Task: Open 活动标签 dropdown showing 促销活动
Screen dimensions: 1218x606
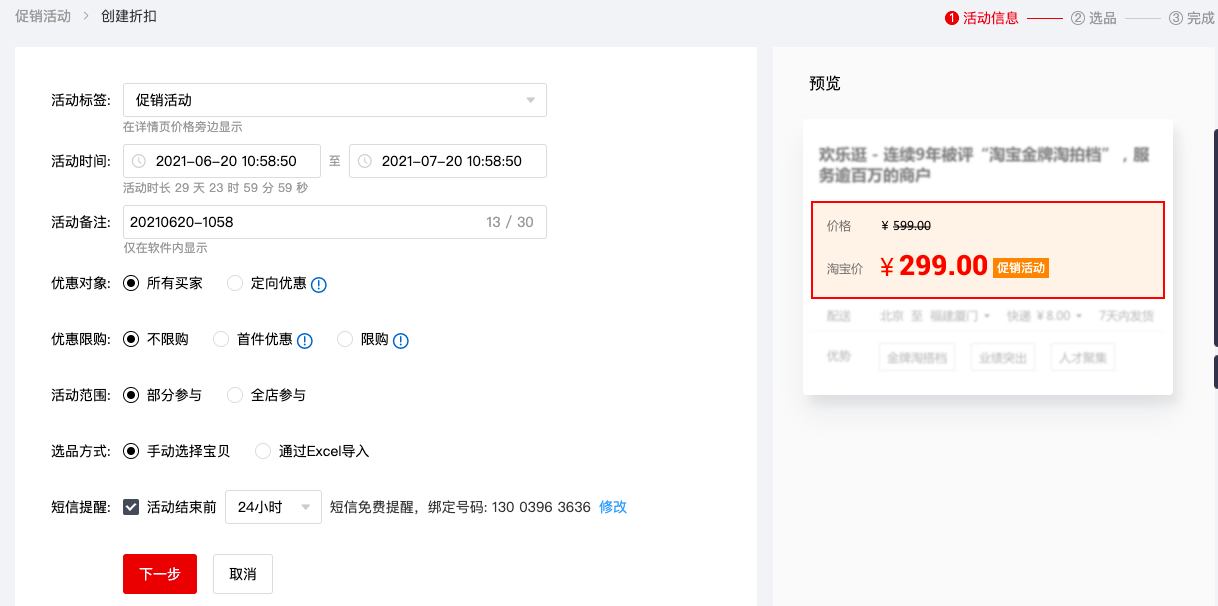Action: 335,100
